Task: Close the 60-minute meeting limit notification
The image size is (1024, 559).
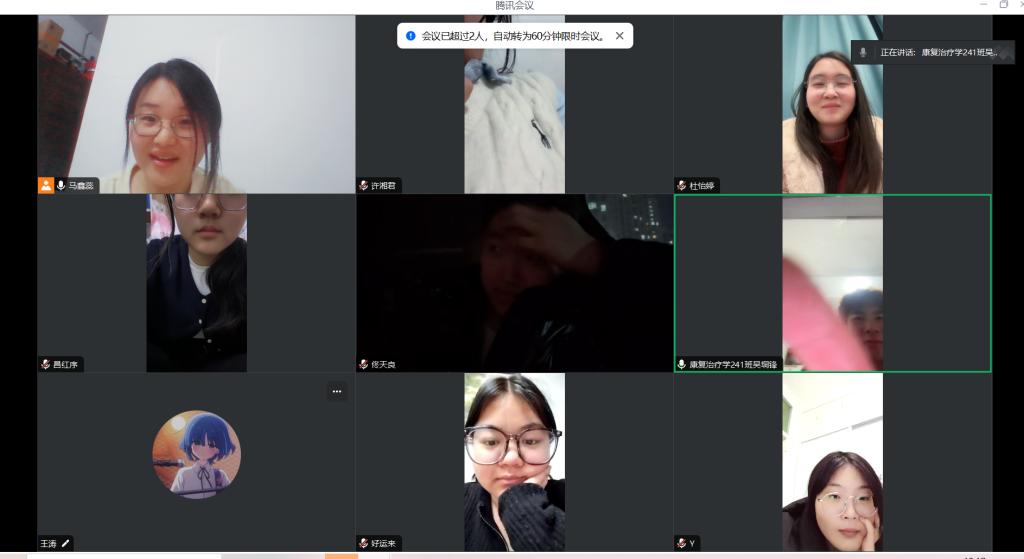Action: [x=619, y=36]
